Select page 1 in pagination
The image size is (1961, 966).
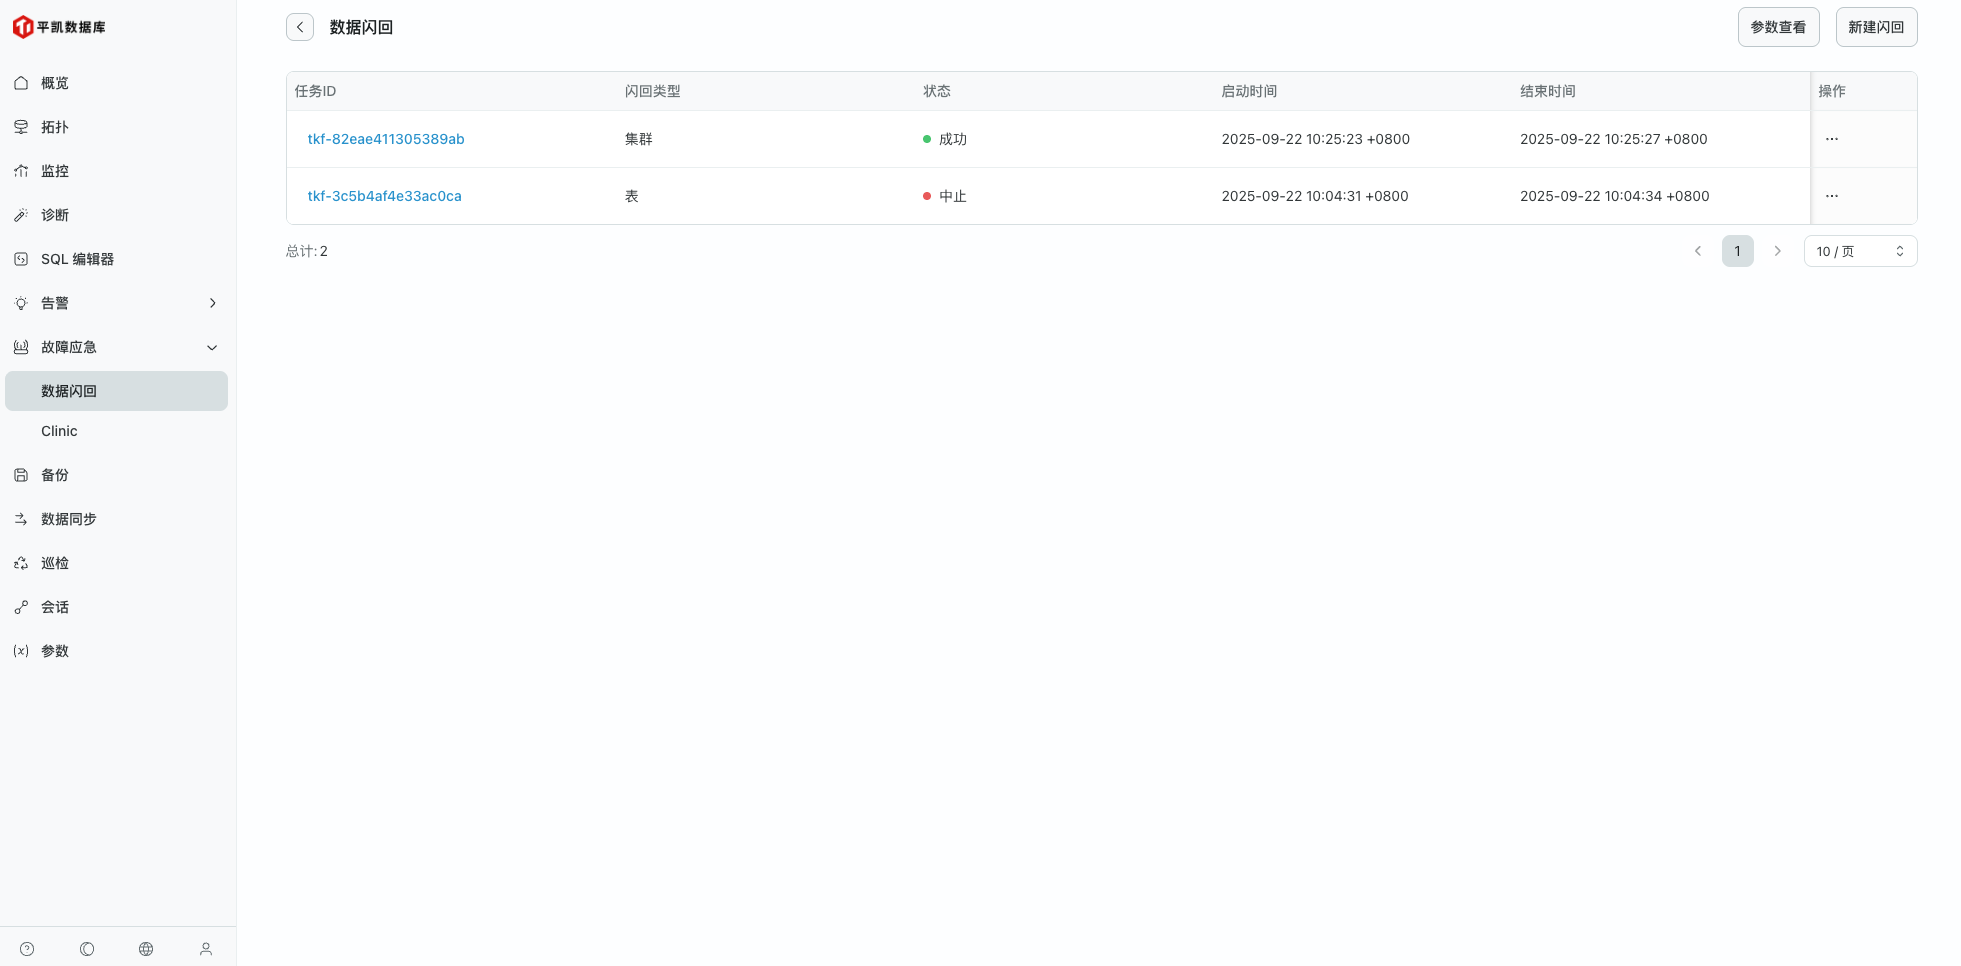click(1737, 251)
